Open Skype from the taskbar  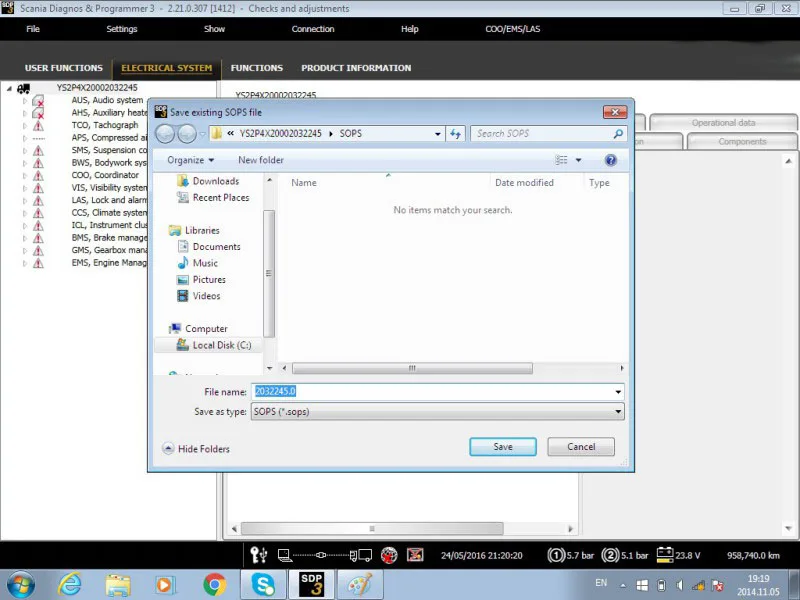point(263,585)
